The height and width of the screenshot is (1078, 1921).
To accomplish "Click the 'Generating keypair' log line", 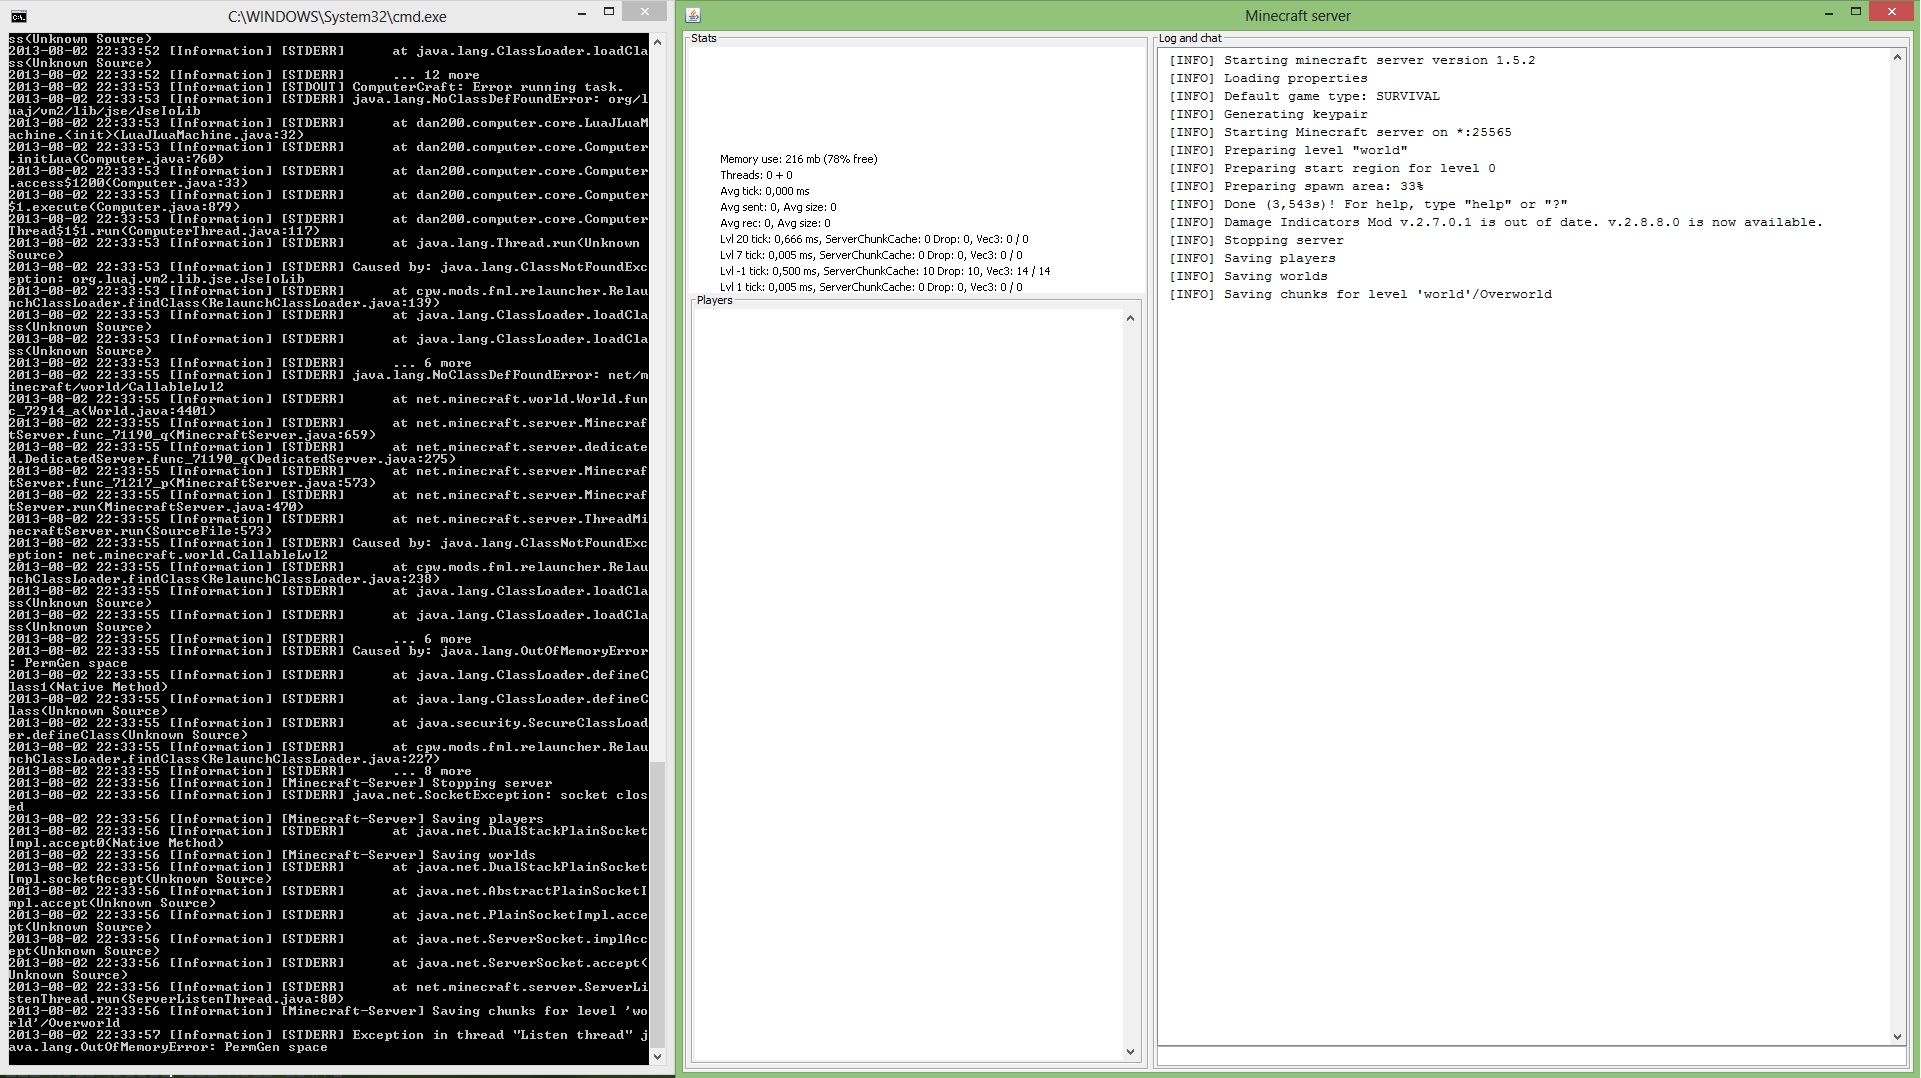I will [x=1268, y=115].
